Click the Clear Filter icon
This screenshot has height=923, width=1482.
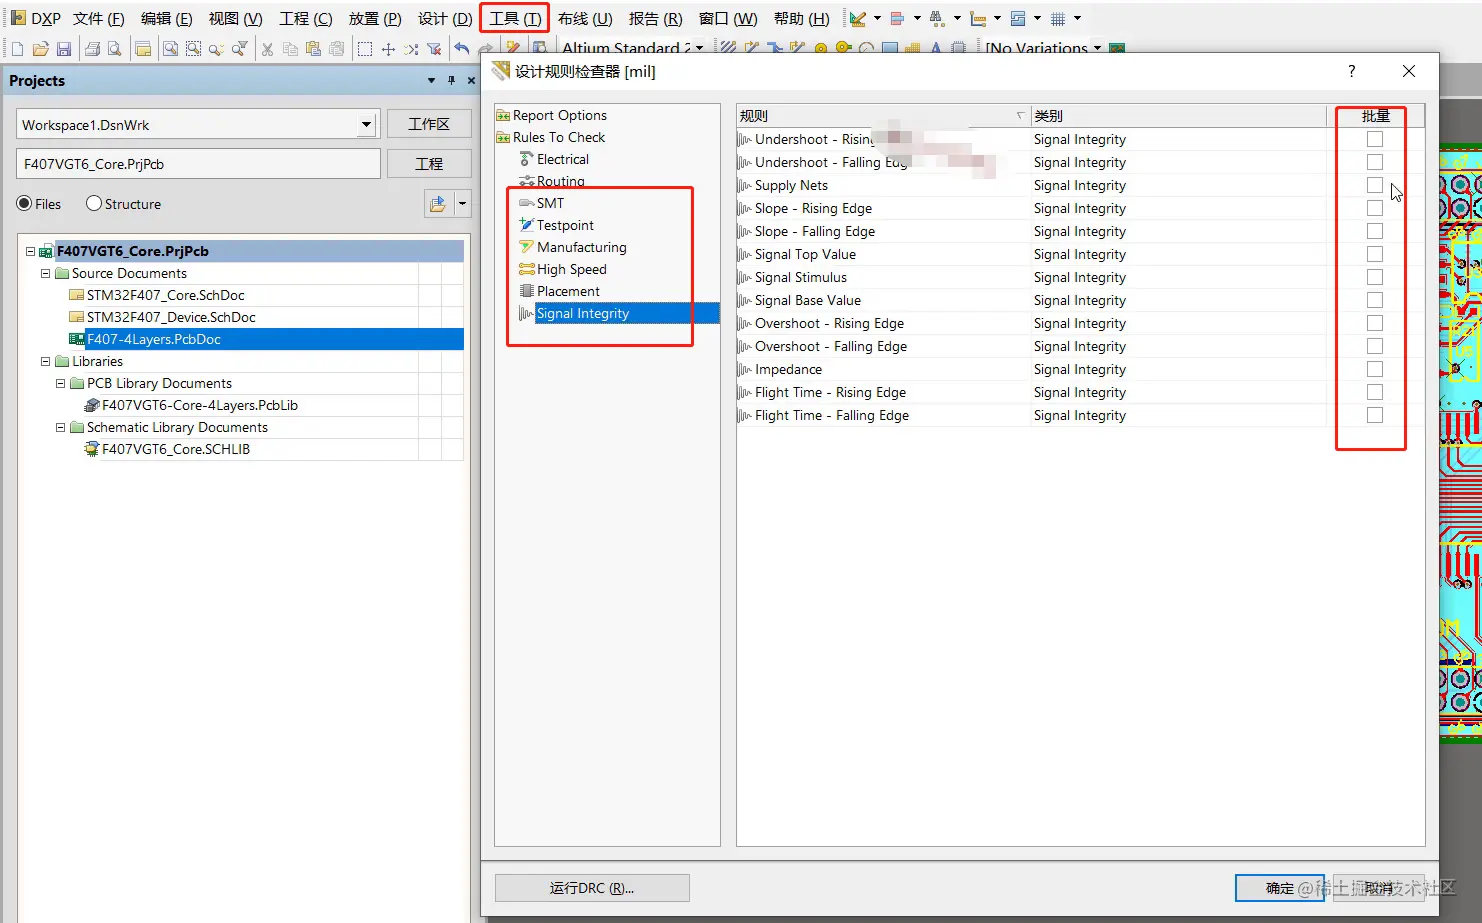[434, 48]
